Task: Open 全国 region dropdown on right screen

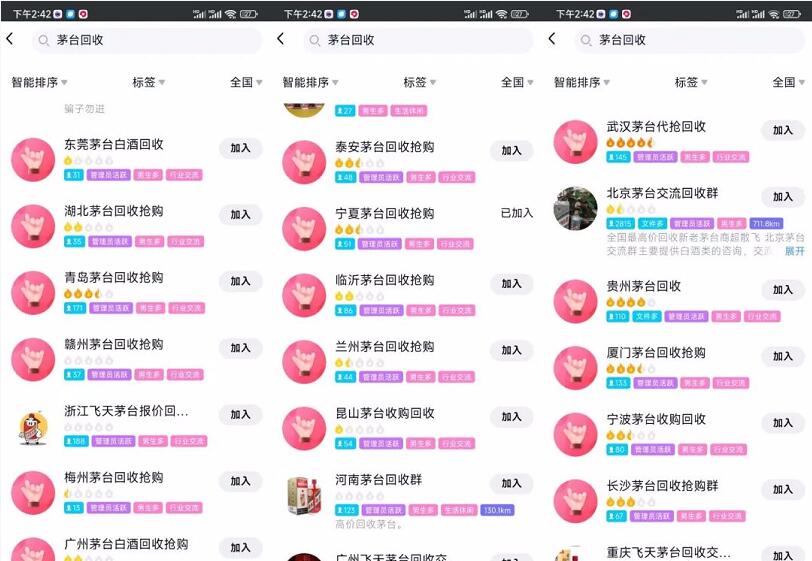Action: tap(788, 82)
